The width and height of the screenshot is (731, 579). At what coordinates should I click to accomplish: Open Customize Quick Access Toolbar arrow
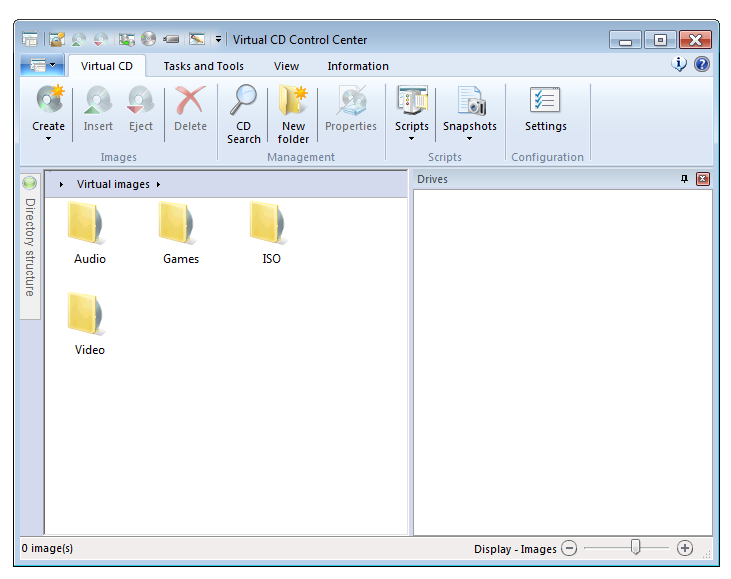click(218, 40)
